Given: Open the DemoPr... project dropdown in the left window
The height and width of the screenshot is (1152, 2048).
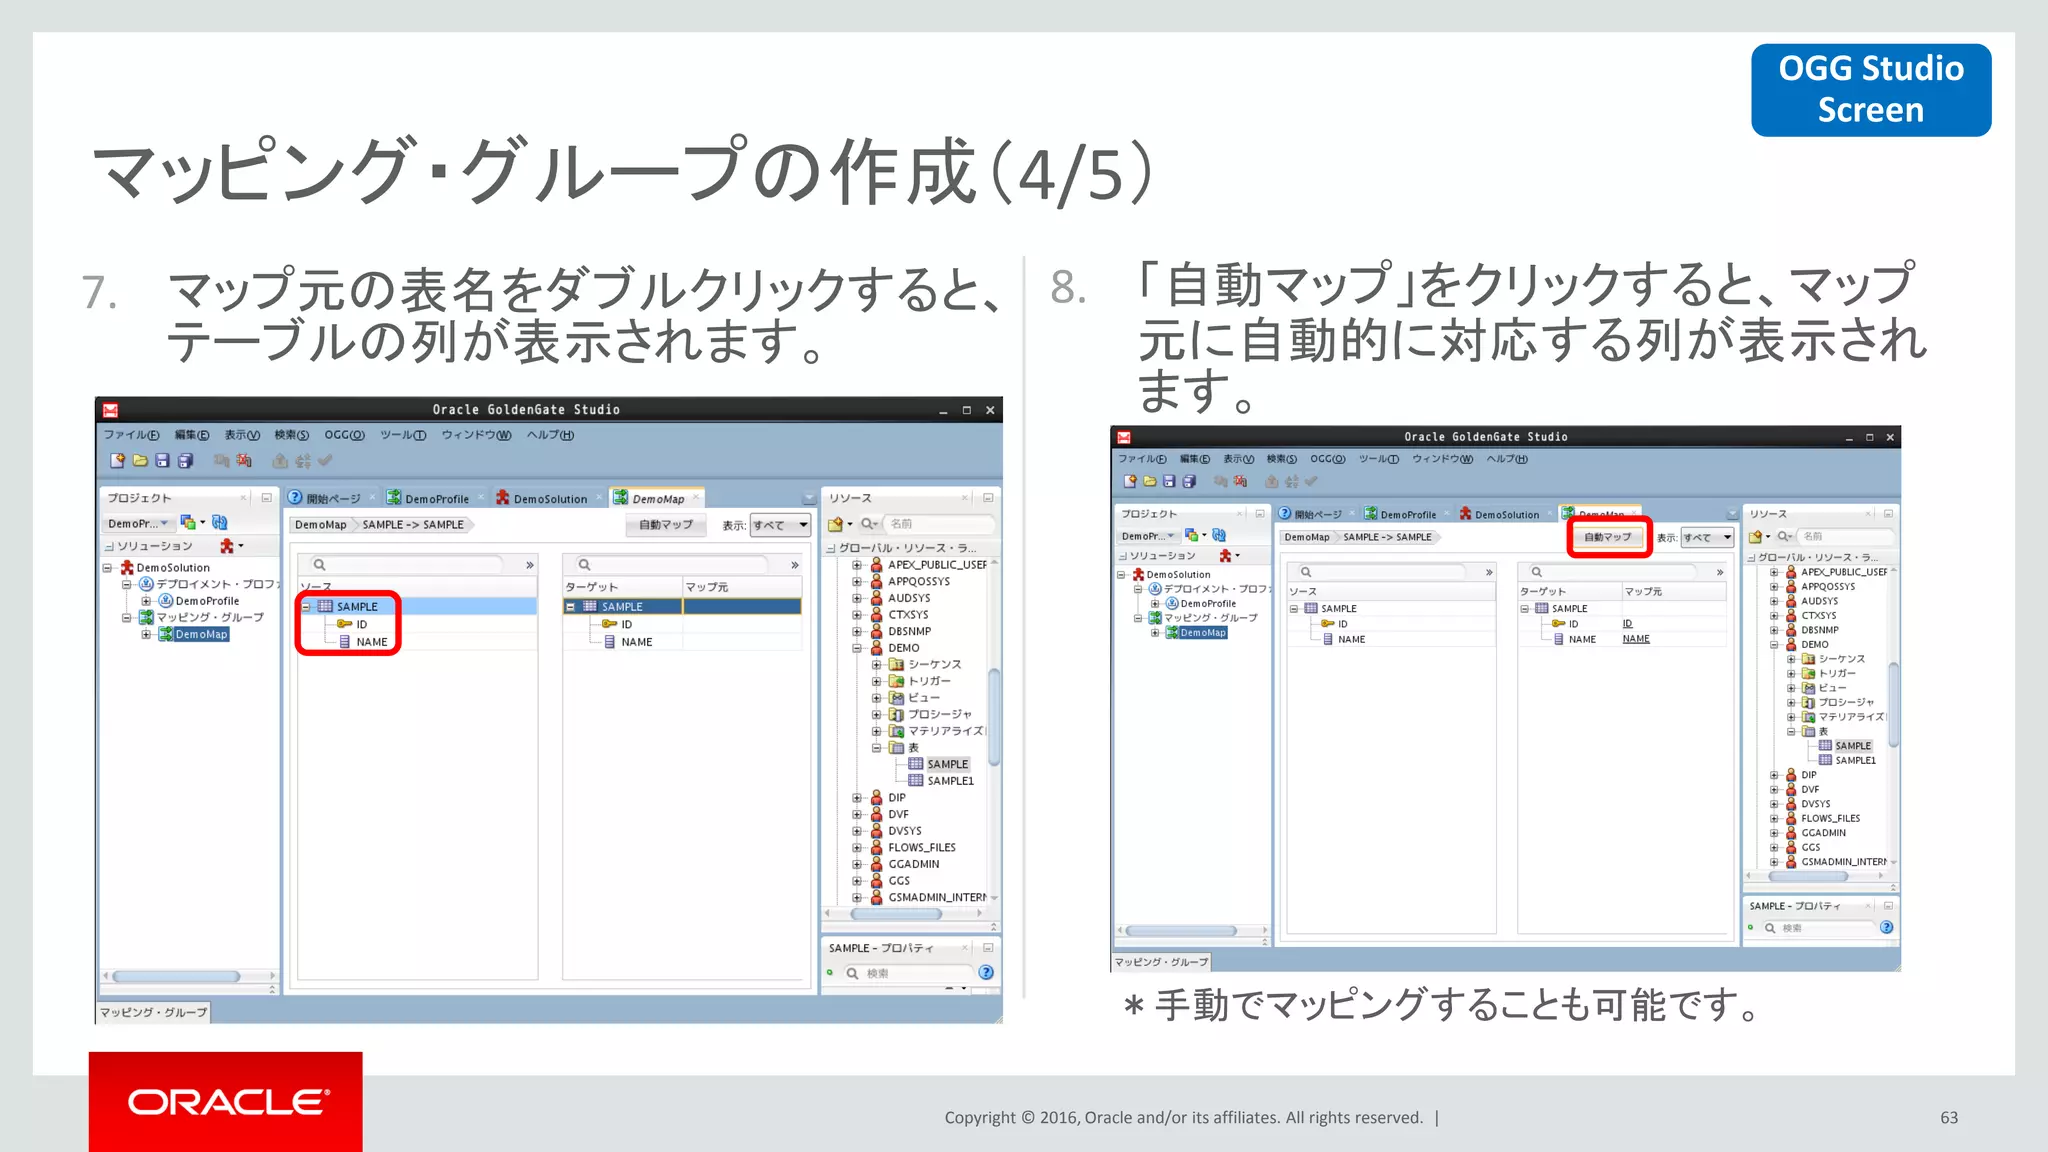Looking at the screenshot, I should click(x=139, y=523).
